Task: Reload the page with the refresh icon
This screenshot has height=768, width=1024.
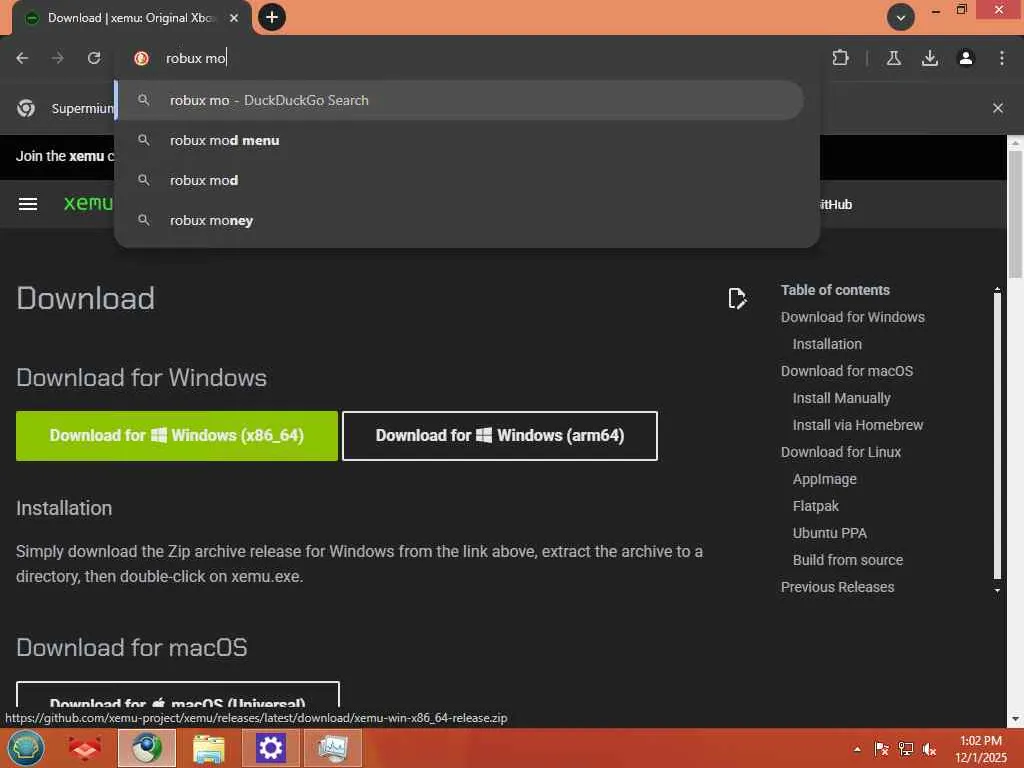Action: tap(94, 58)
